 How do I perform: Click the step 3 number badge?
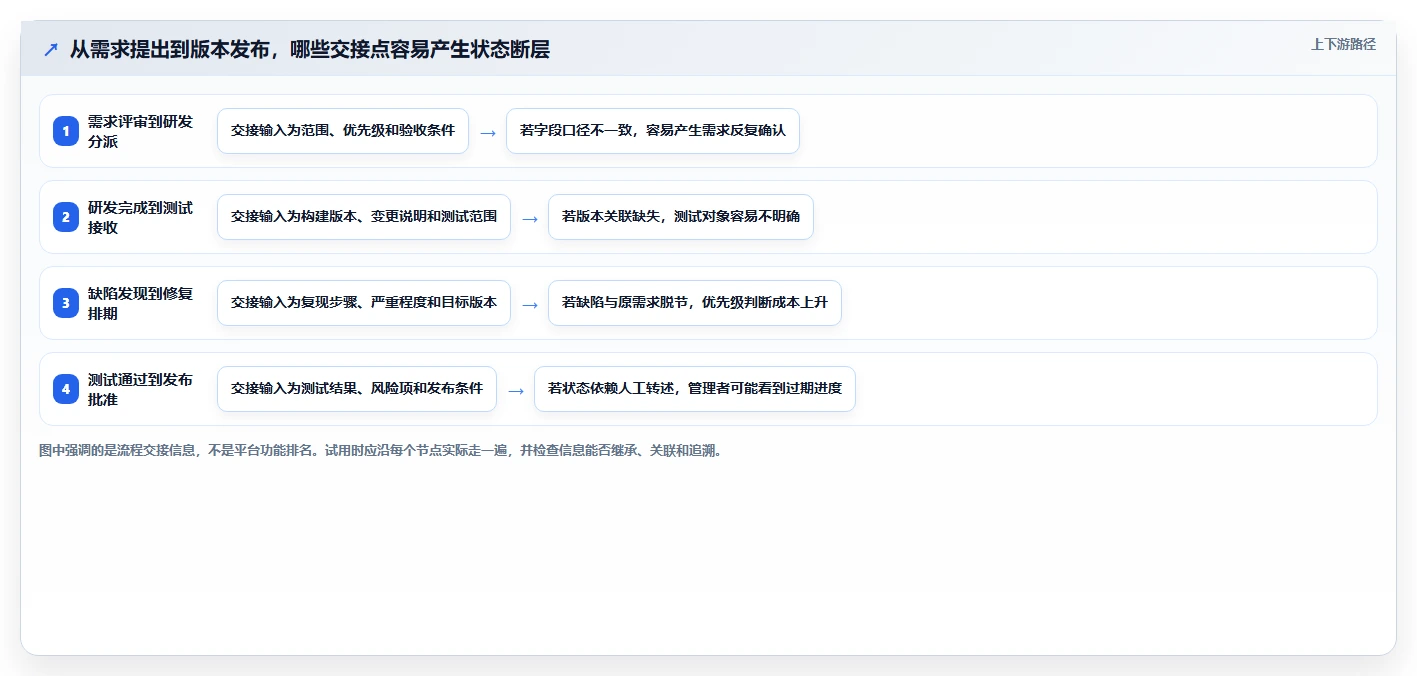pos(66,303)
